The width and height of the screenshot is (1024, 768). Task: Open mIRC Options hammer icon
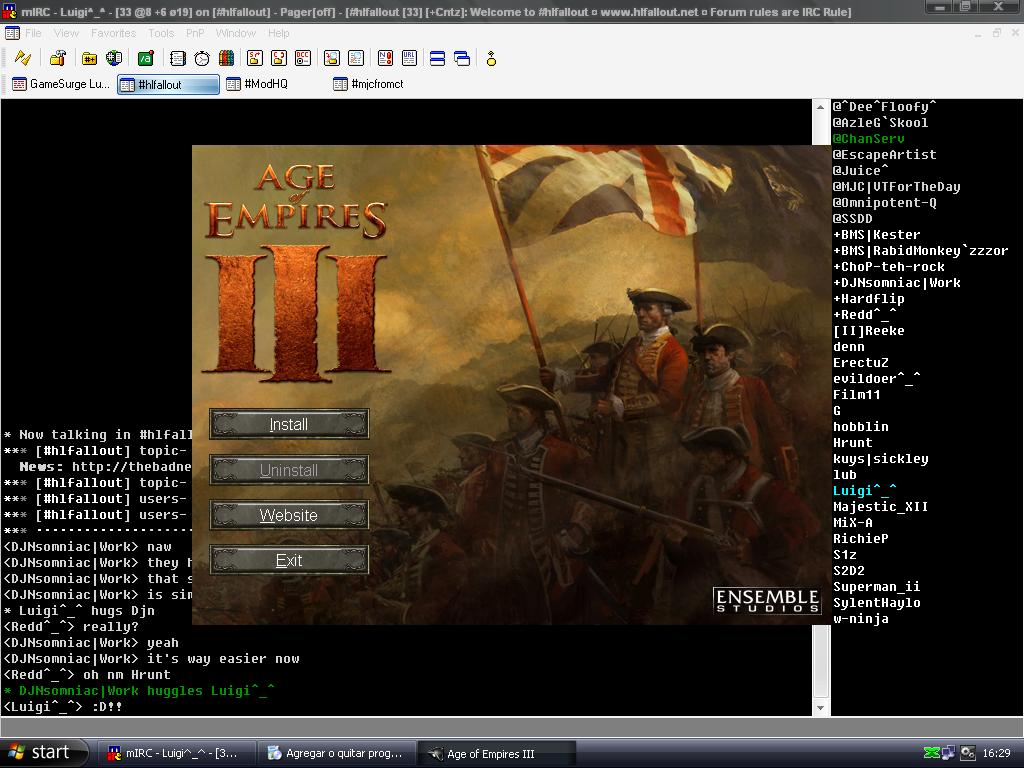point(58,59)
